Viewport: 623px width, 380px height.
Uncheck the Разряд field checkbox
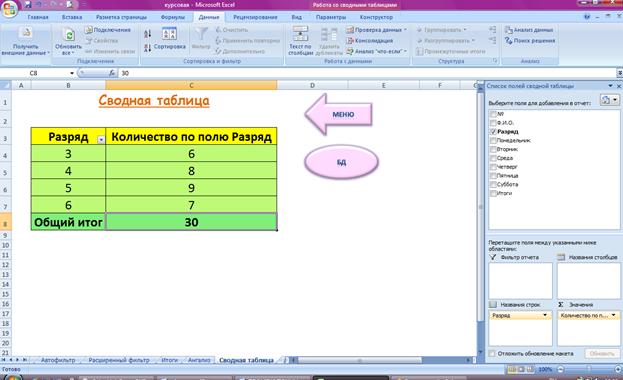click(493, 132)
